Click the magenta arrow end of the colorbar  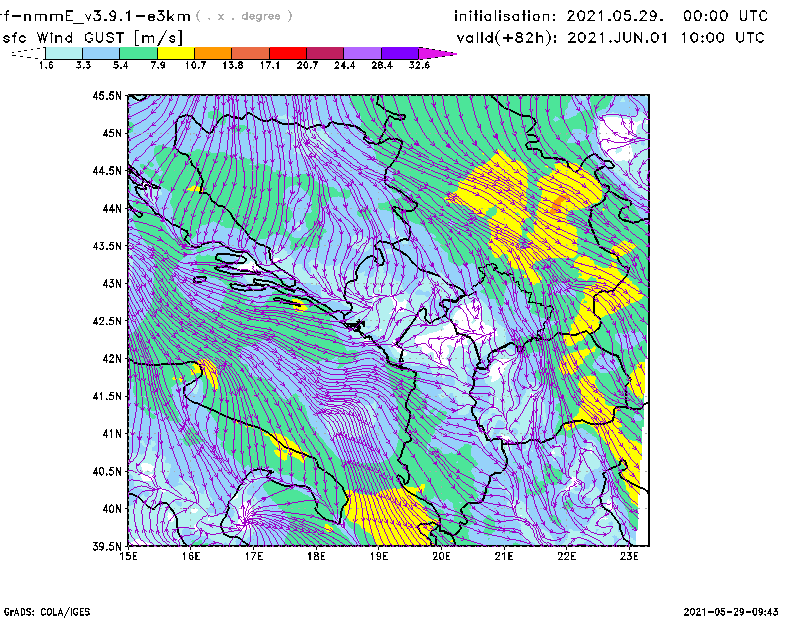click(x=437, y=53)
